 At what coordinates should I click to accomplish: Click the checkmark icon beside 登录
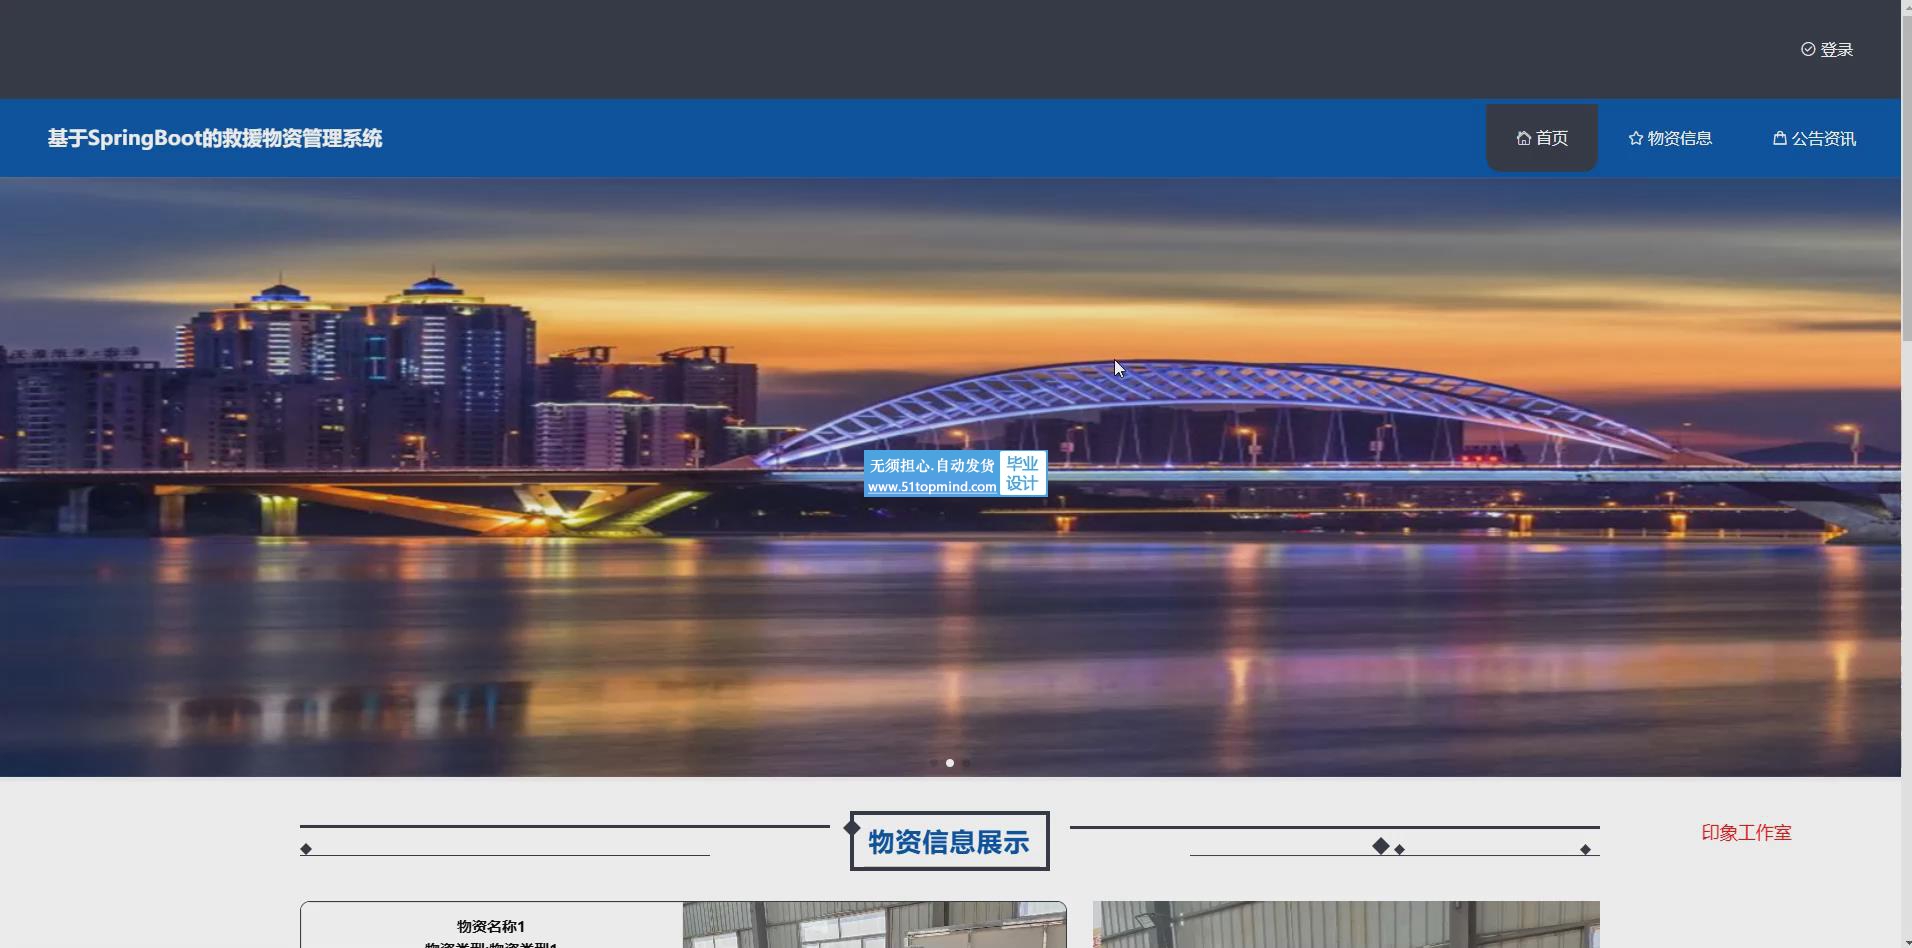pos(1808,49)
